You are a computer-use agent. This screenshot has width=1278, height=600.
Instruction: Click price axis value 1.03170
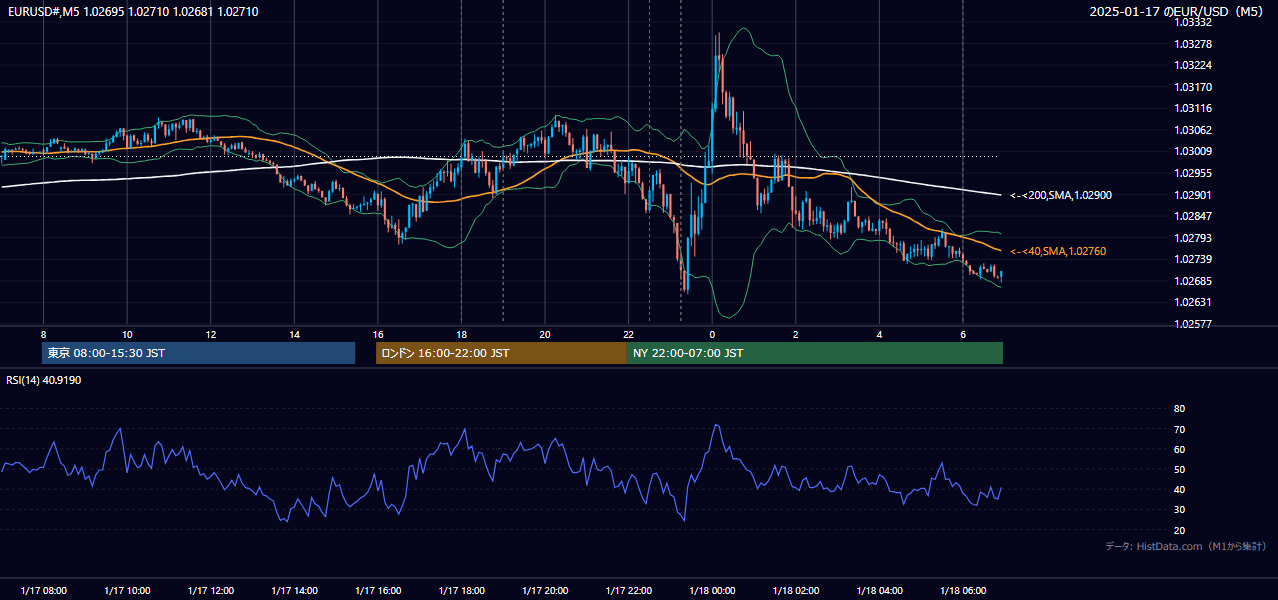(x=1192, y=87)
